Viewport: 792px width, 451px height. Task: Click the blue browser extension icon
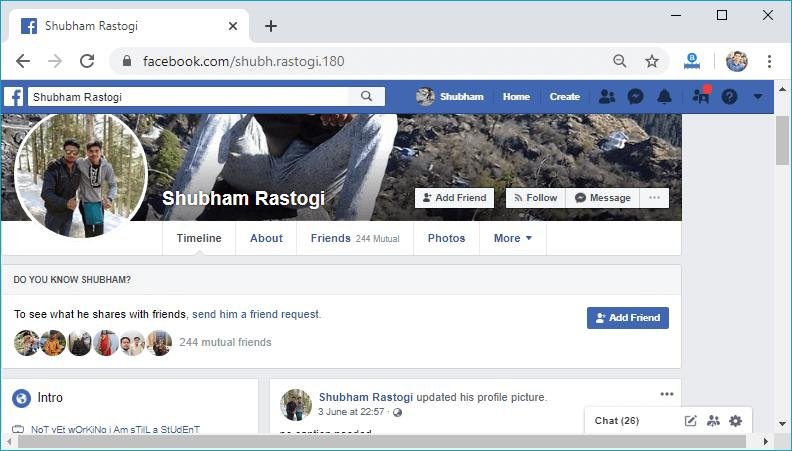pos(691,61)
